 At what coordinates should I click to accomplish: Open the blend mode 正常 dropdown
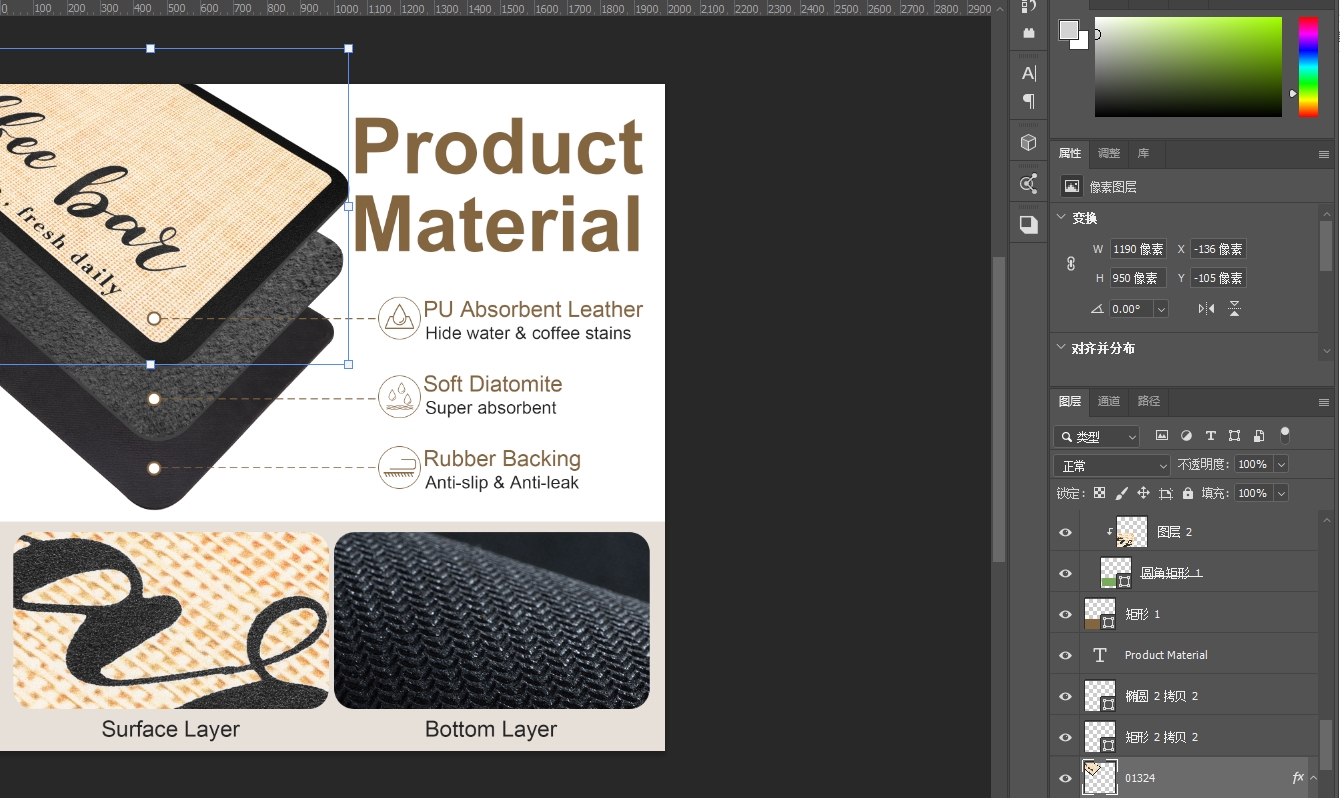click(1111, 465)
